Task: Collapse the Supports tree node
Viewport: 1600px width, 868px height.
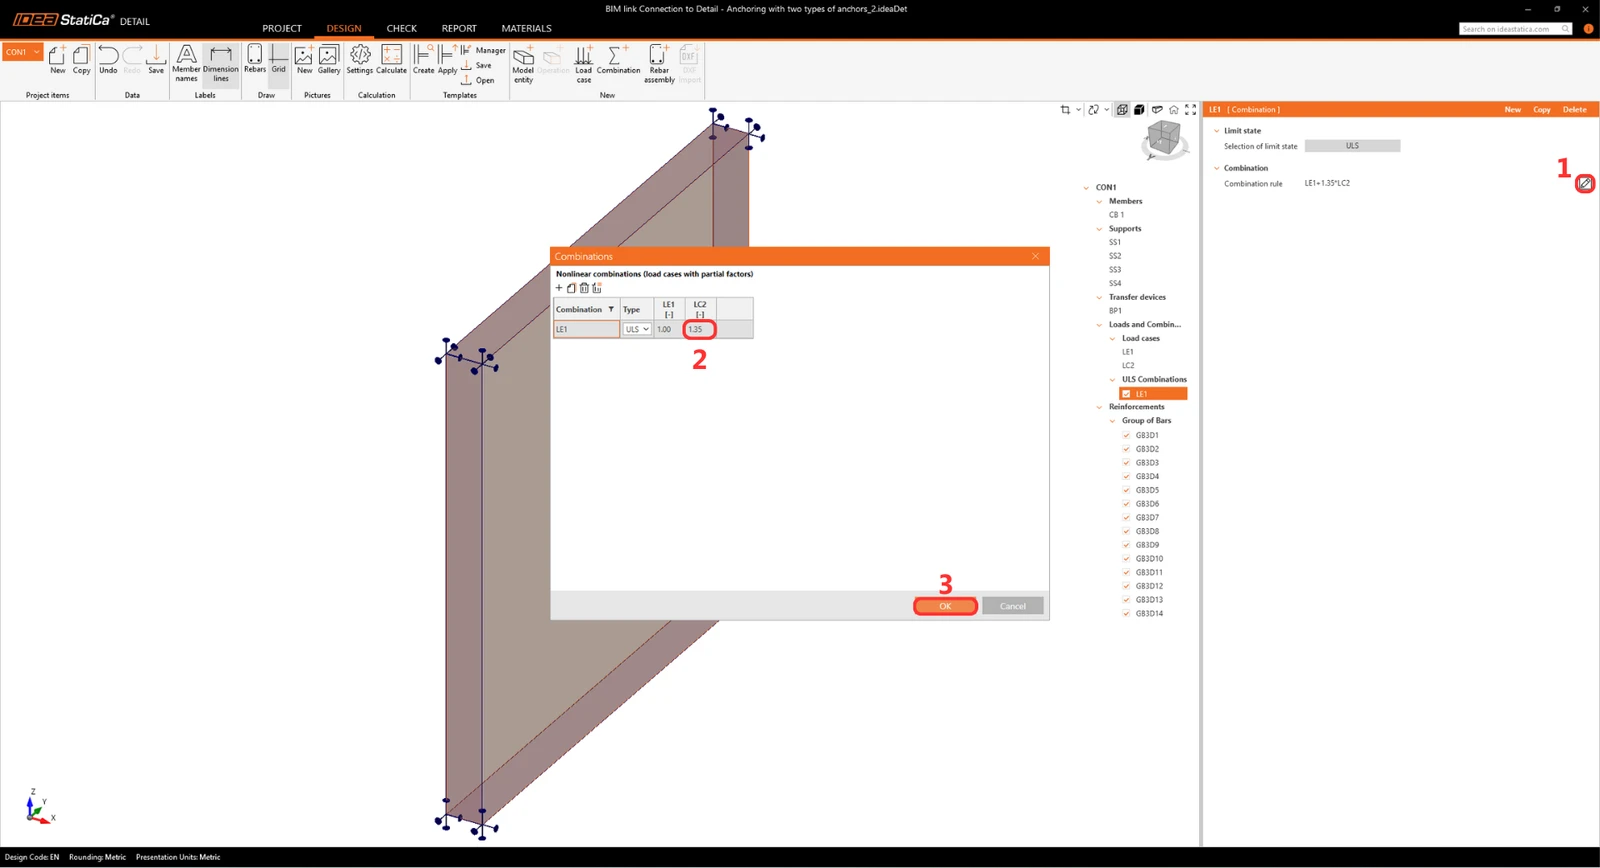Action: click(1099, 229)
